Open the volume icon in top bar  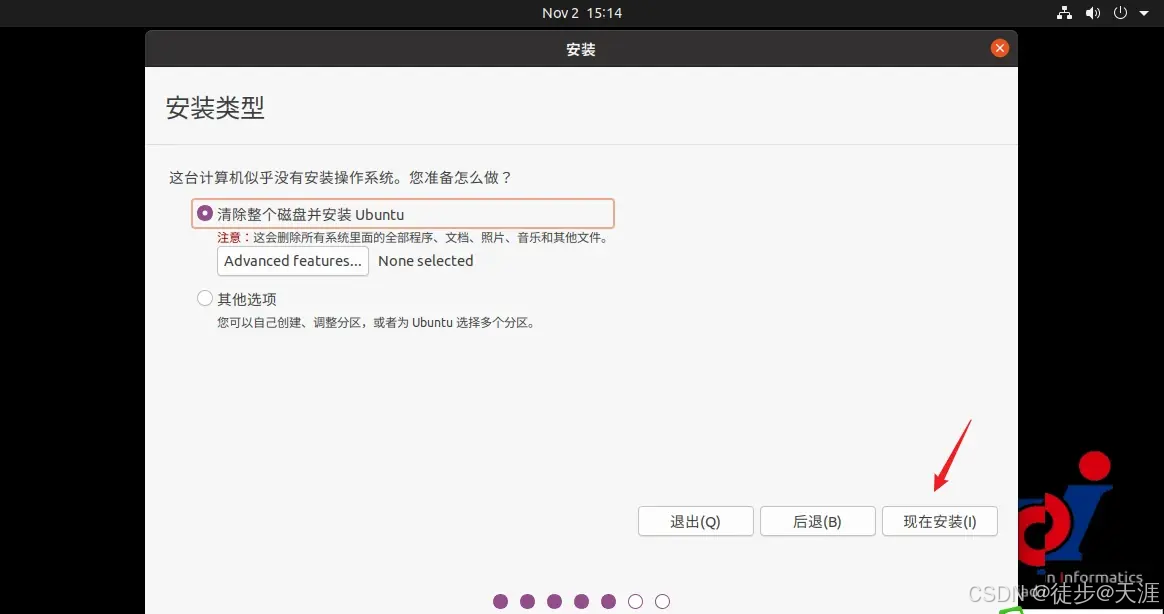pyautogui.click(x=1093, y=13)
